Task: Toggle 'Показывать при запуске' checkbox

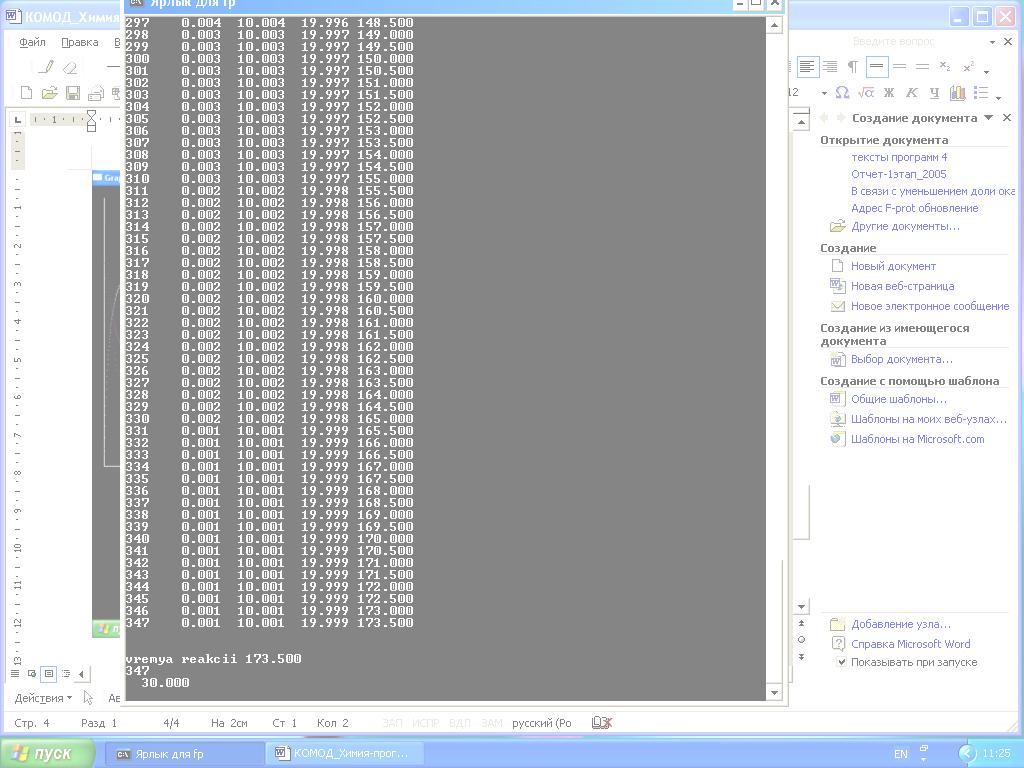Action: click(841, 662)
